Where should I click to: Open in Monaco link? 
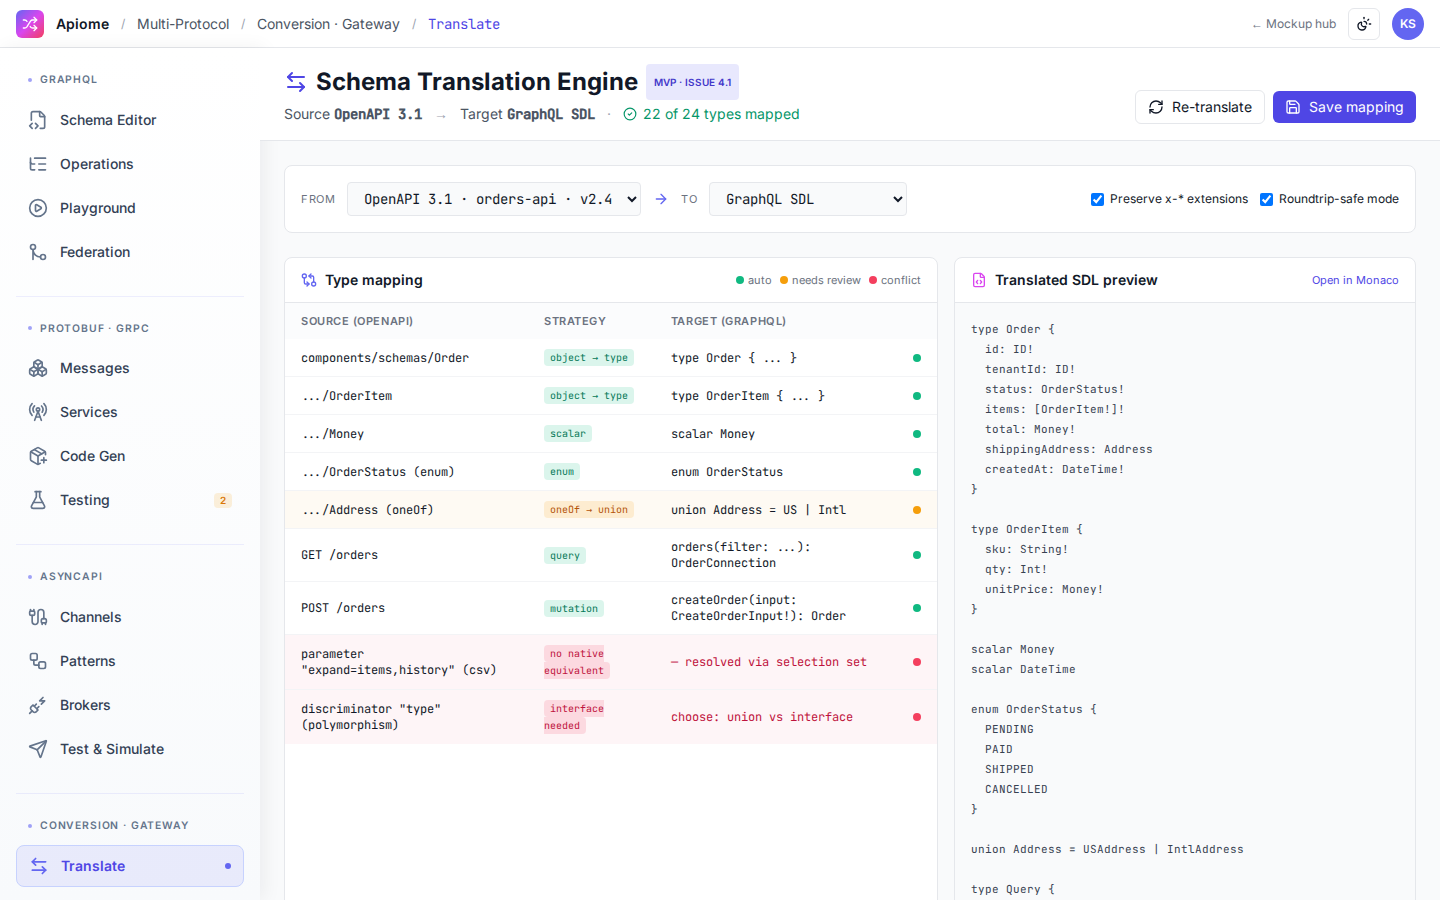1355,280
